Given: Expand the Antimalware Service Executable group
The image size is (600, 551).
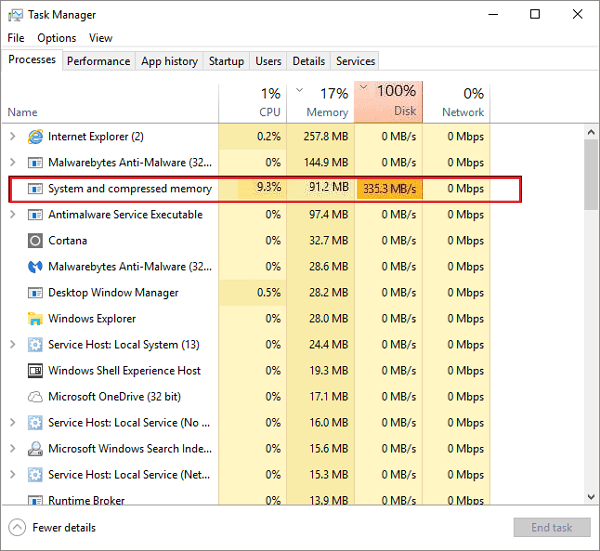Looking at the screenshot, I should pyautogui.click(x=13, y=215).
